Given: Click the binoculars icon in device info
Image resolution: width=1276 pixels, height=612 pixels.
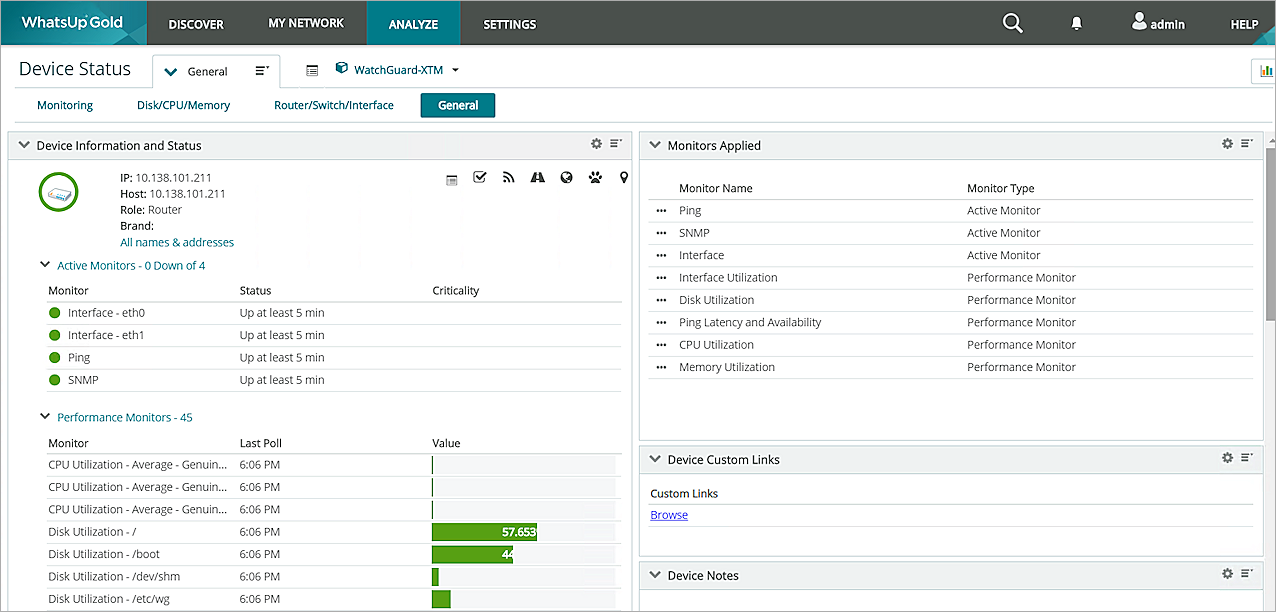Looking at the screenshot, I should coord(537,178).
